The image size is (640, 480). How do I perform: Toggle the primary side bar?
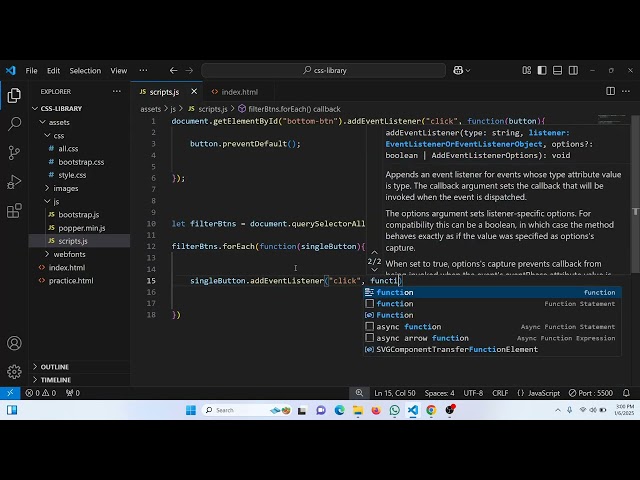point(542,70)
